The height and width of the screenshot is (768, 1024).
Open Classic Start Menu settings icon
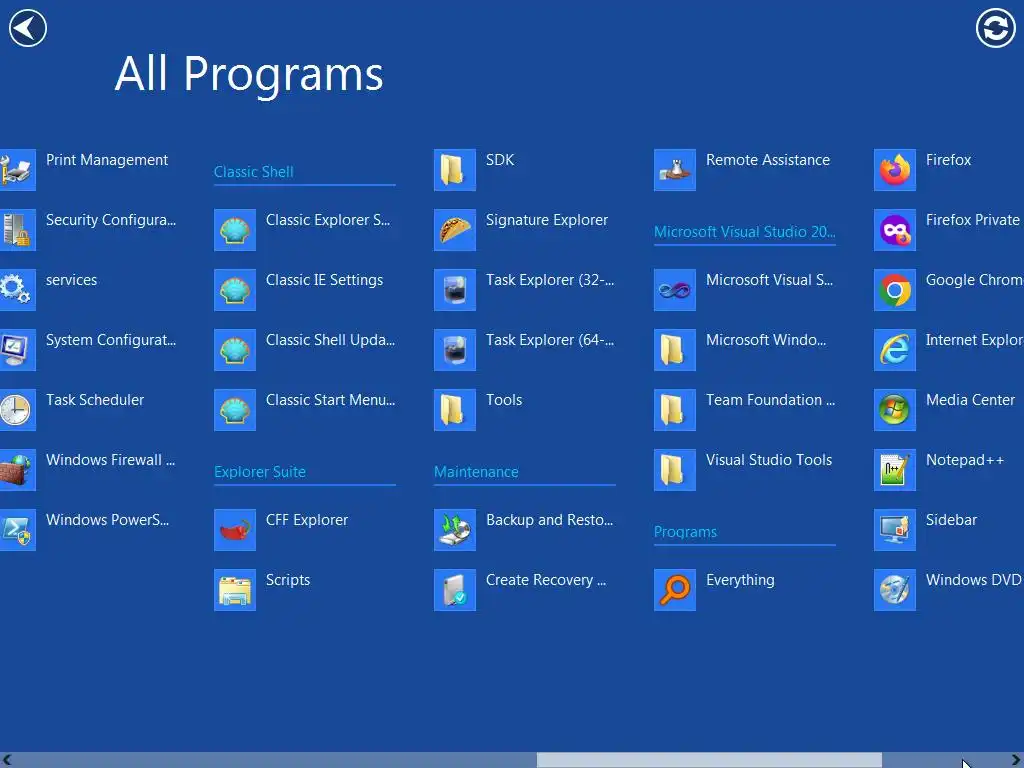235,410
